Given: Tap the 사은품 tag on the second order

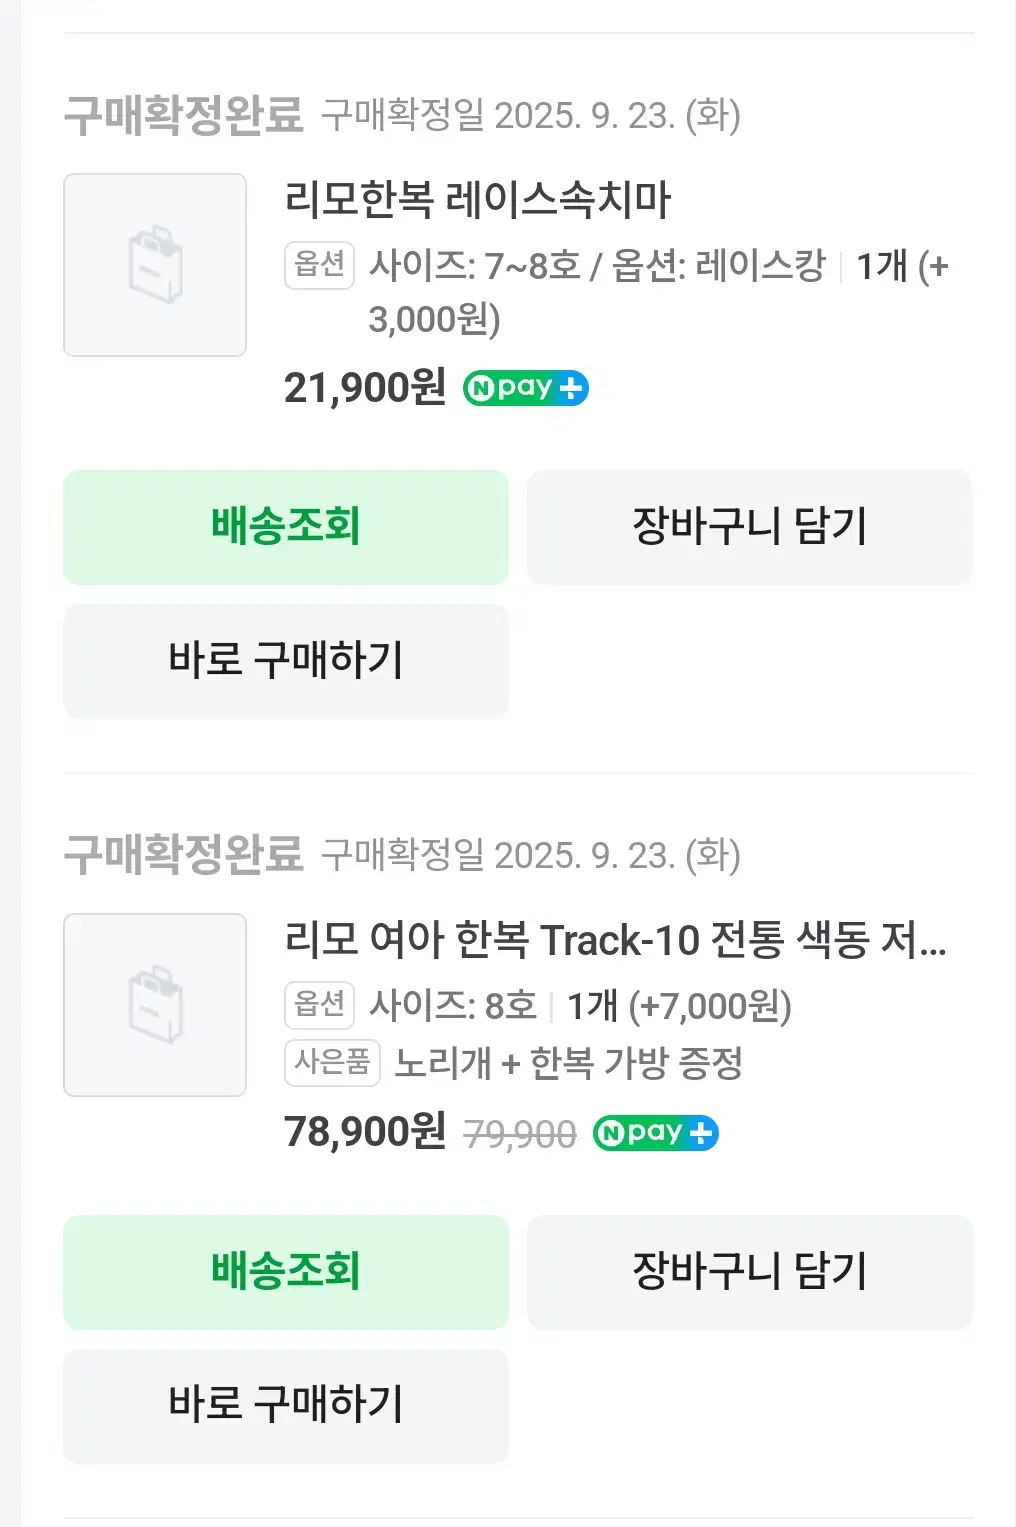Looking at the screenshot, I should tap(332, 1062).
